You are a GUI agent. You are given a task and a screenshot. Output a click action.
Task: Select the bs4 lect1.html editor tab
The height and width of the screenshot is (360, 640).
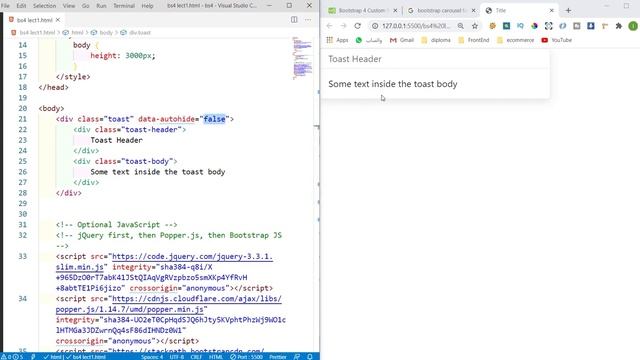[35, 20]
